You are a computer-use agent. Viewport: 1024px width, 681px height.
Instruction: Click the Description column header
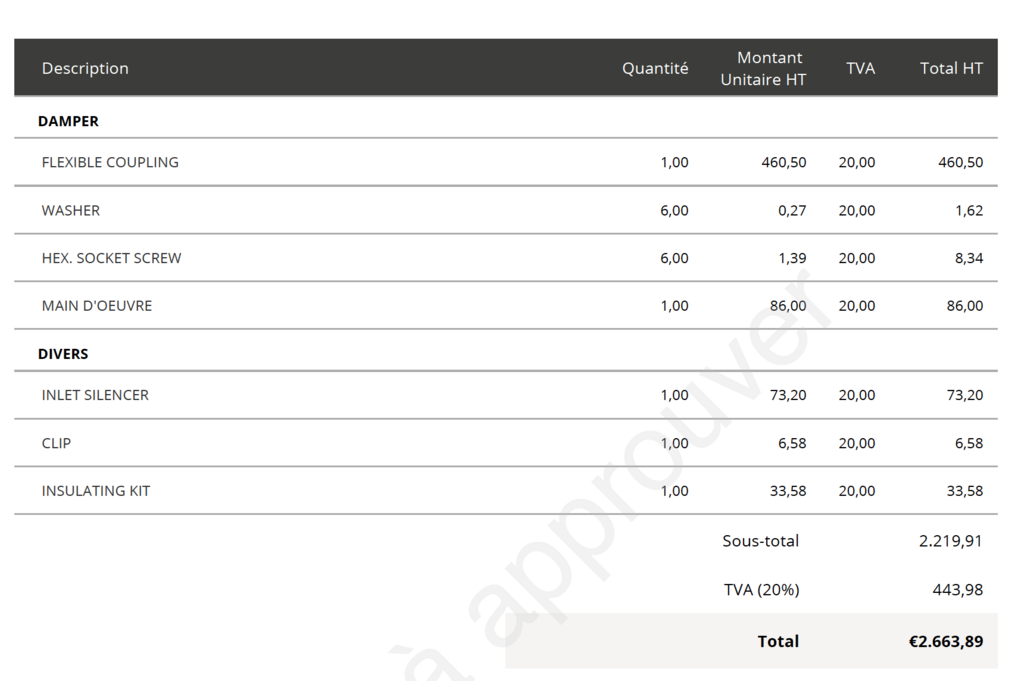coord(85,68)
